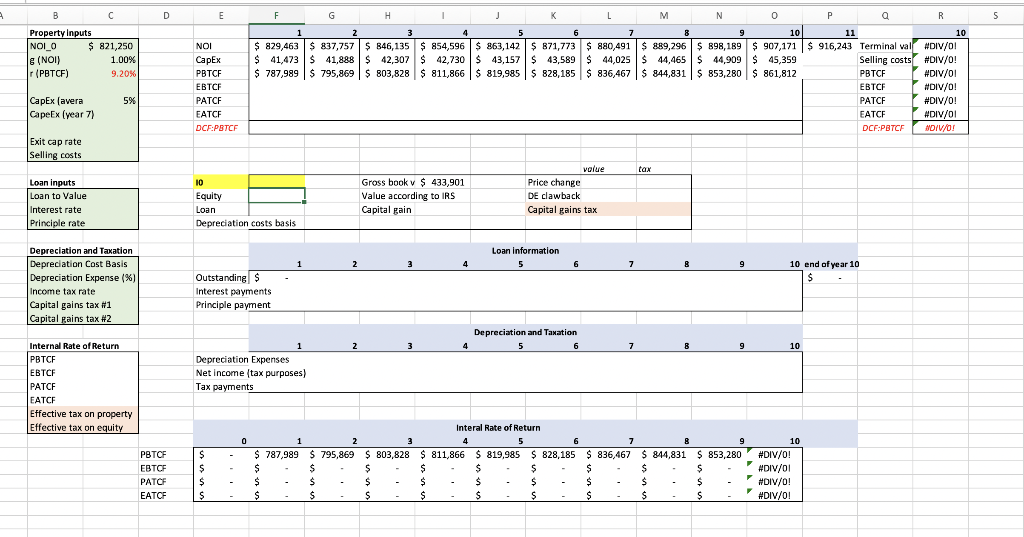Screen dimensions: 1024x537
Task: Select Capital gains tax #2 label
Action: coord(71,319)
